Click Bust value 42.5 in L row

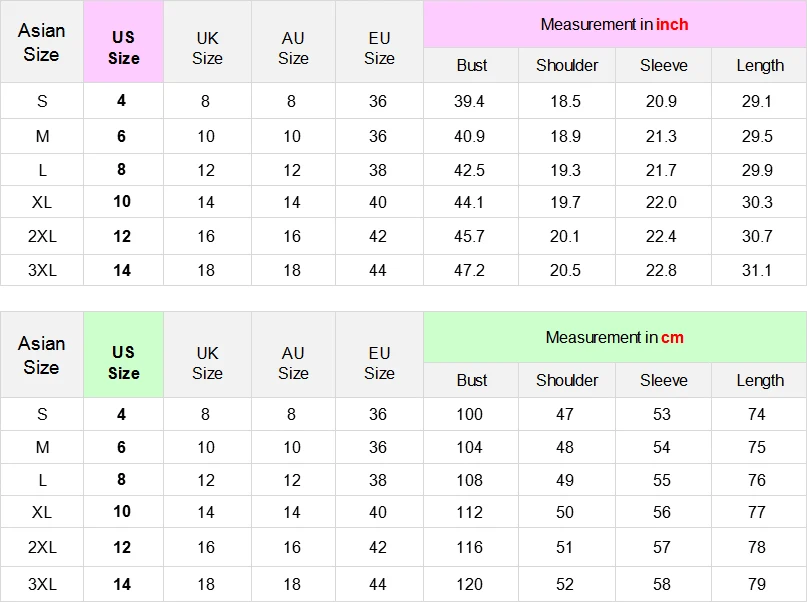pos(469,170)
